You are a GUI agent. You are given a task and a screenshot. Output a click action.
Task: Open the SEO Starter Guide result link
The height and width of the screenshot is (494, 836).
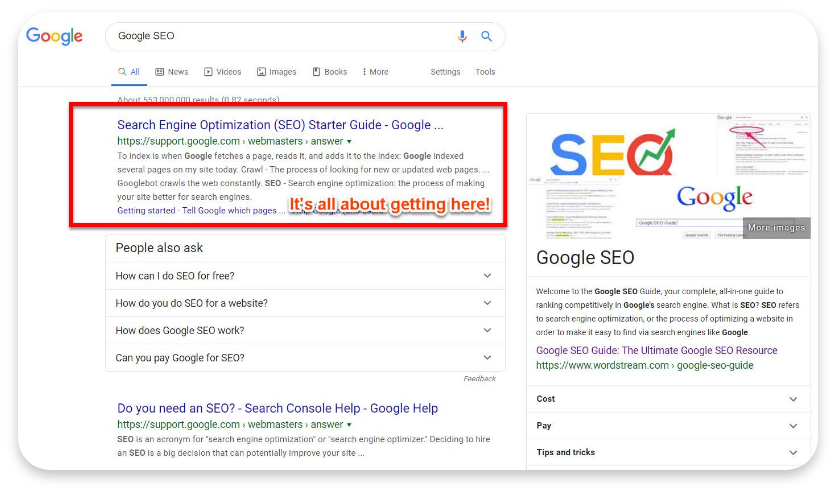[280, 125]
